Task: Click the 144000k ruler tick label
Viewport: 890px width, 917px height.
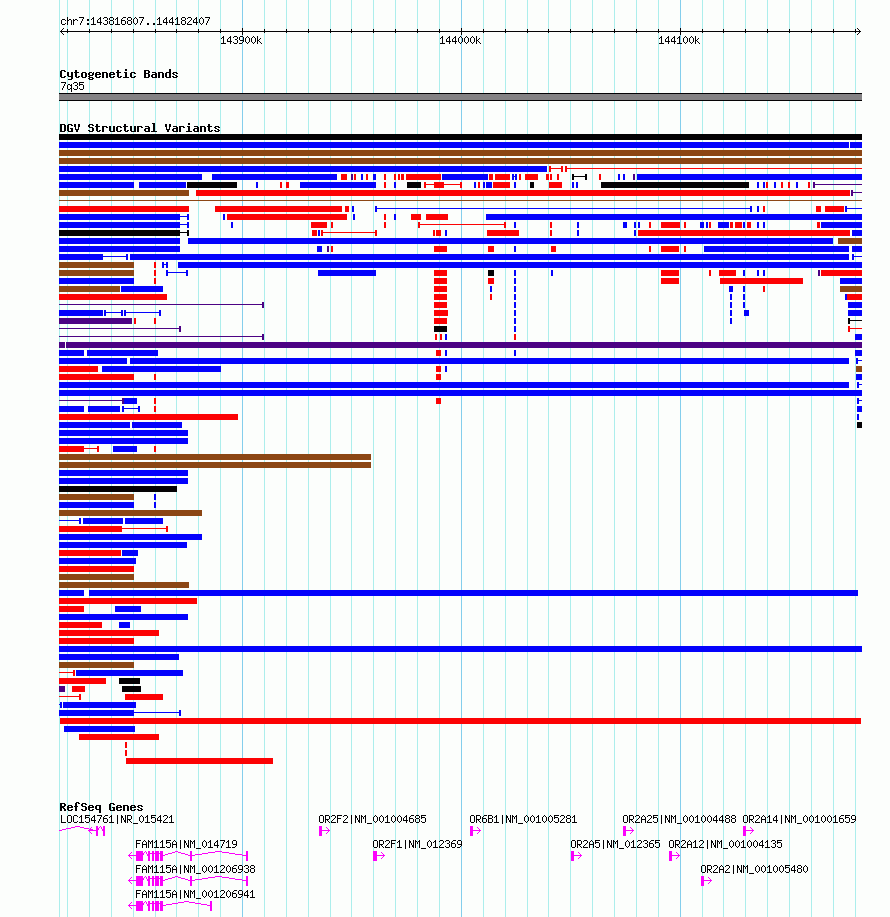Action: 460,40
